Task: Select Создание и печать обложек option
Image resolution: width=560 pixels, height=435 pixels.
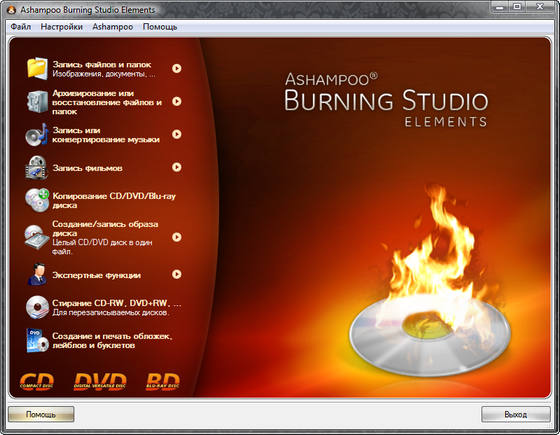Action: (x=112, y=341)
